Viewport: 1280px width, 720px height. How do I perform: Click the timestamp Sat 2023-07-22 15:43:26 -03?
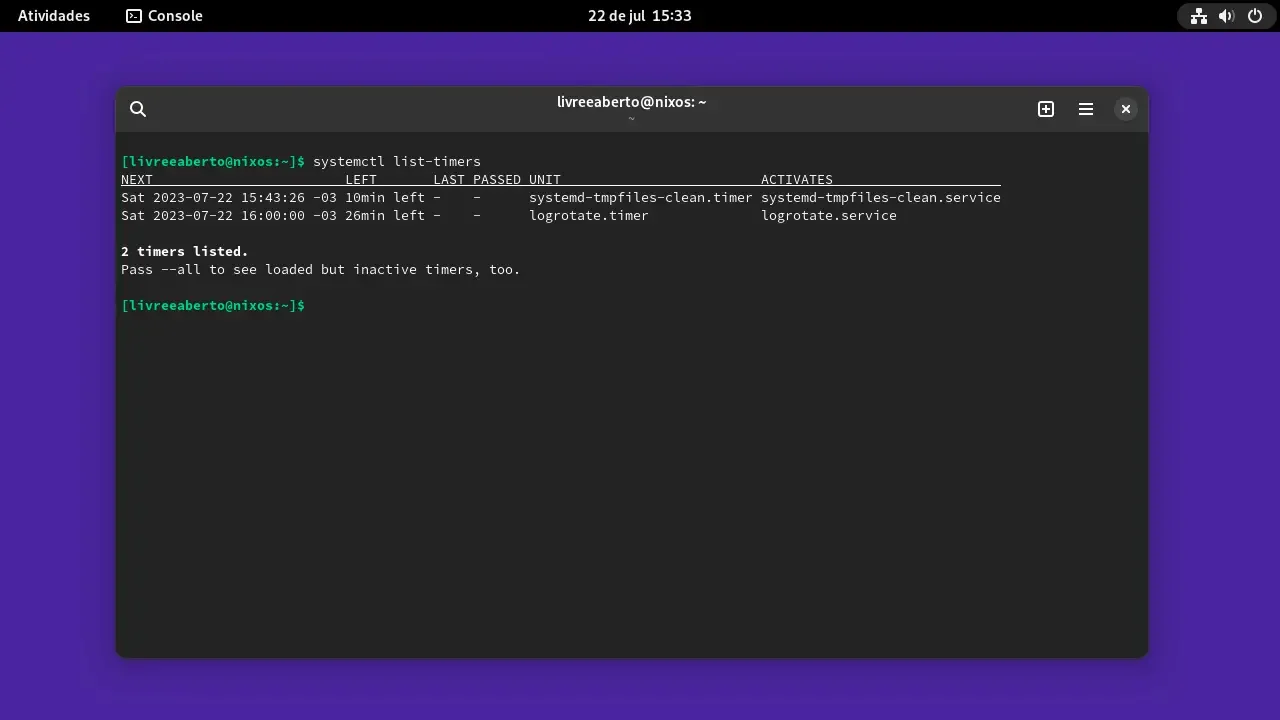tap(229, 198)
